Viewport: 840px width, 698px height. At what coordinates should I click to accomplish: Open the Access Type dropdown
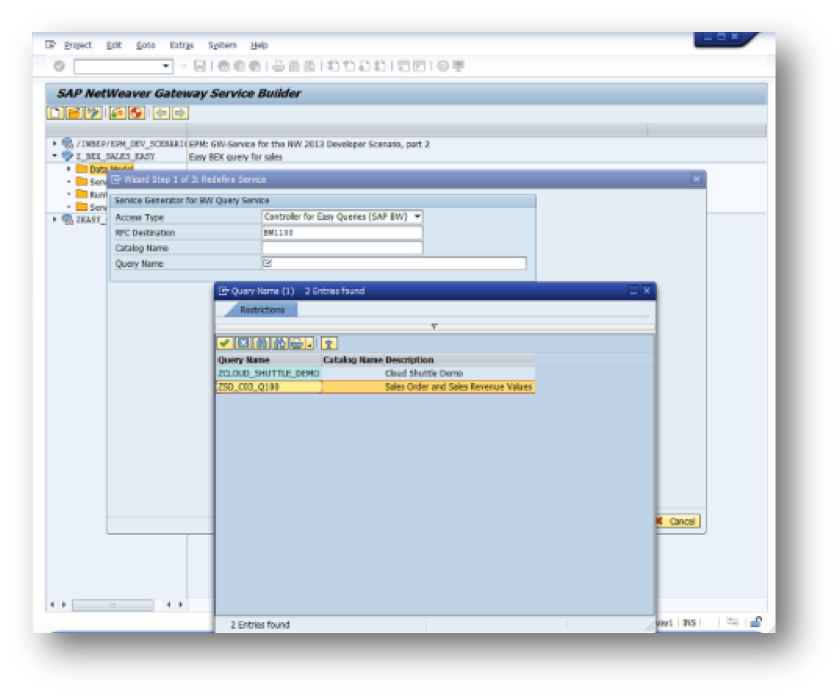coord(417,216)
